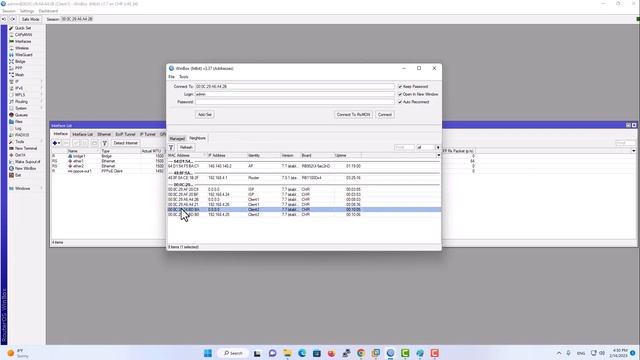
Task: Click Exit in the sidebar
Action: (18, 175)
